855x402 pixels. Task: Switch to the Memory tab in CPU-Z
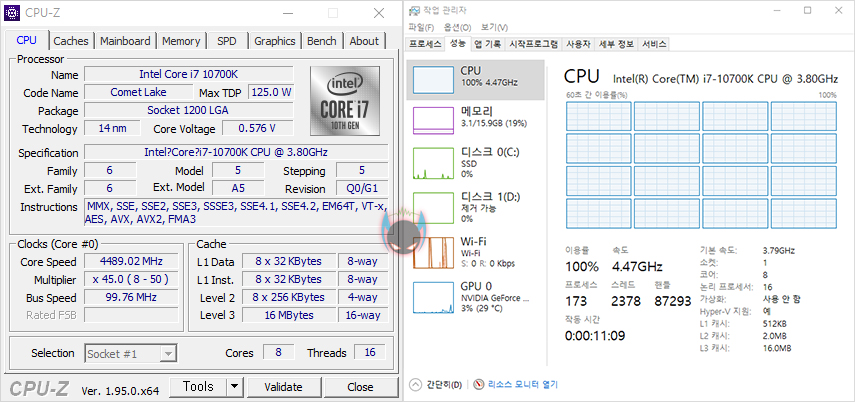coord(181,41)
